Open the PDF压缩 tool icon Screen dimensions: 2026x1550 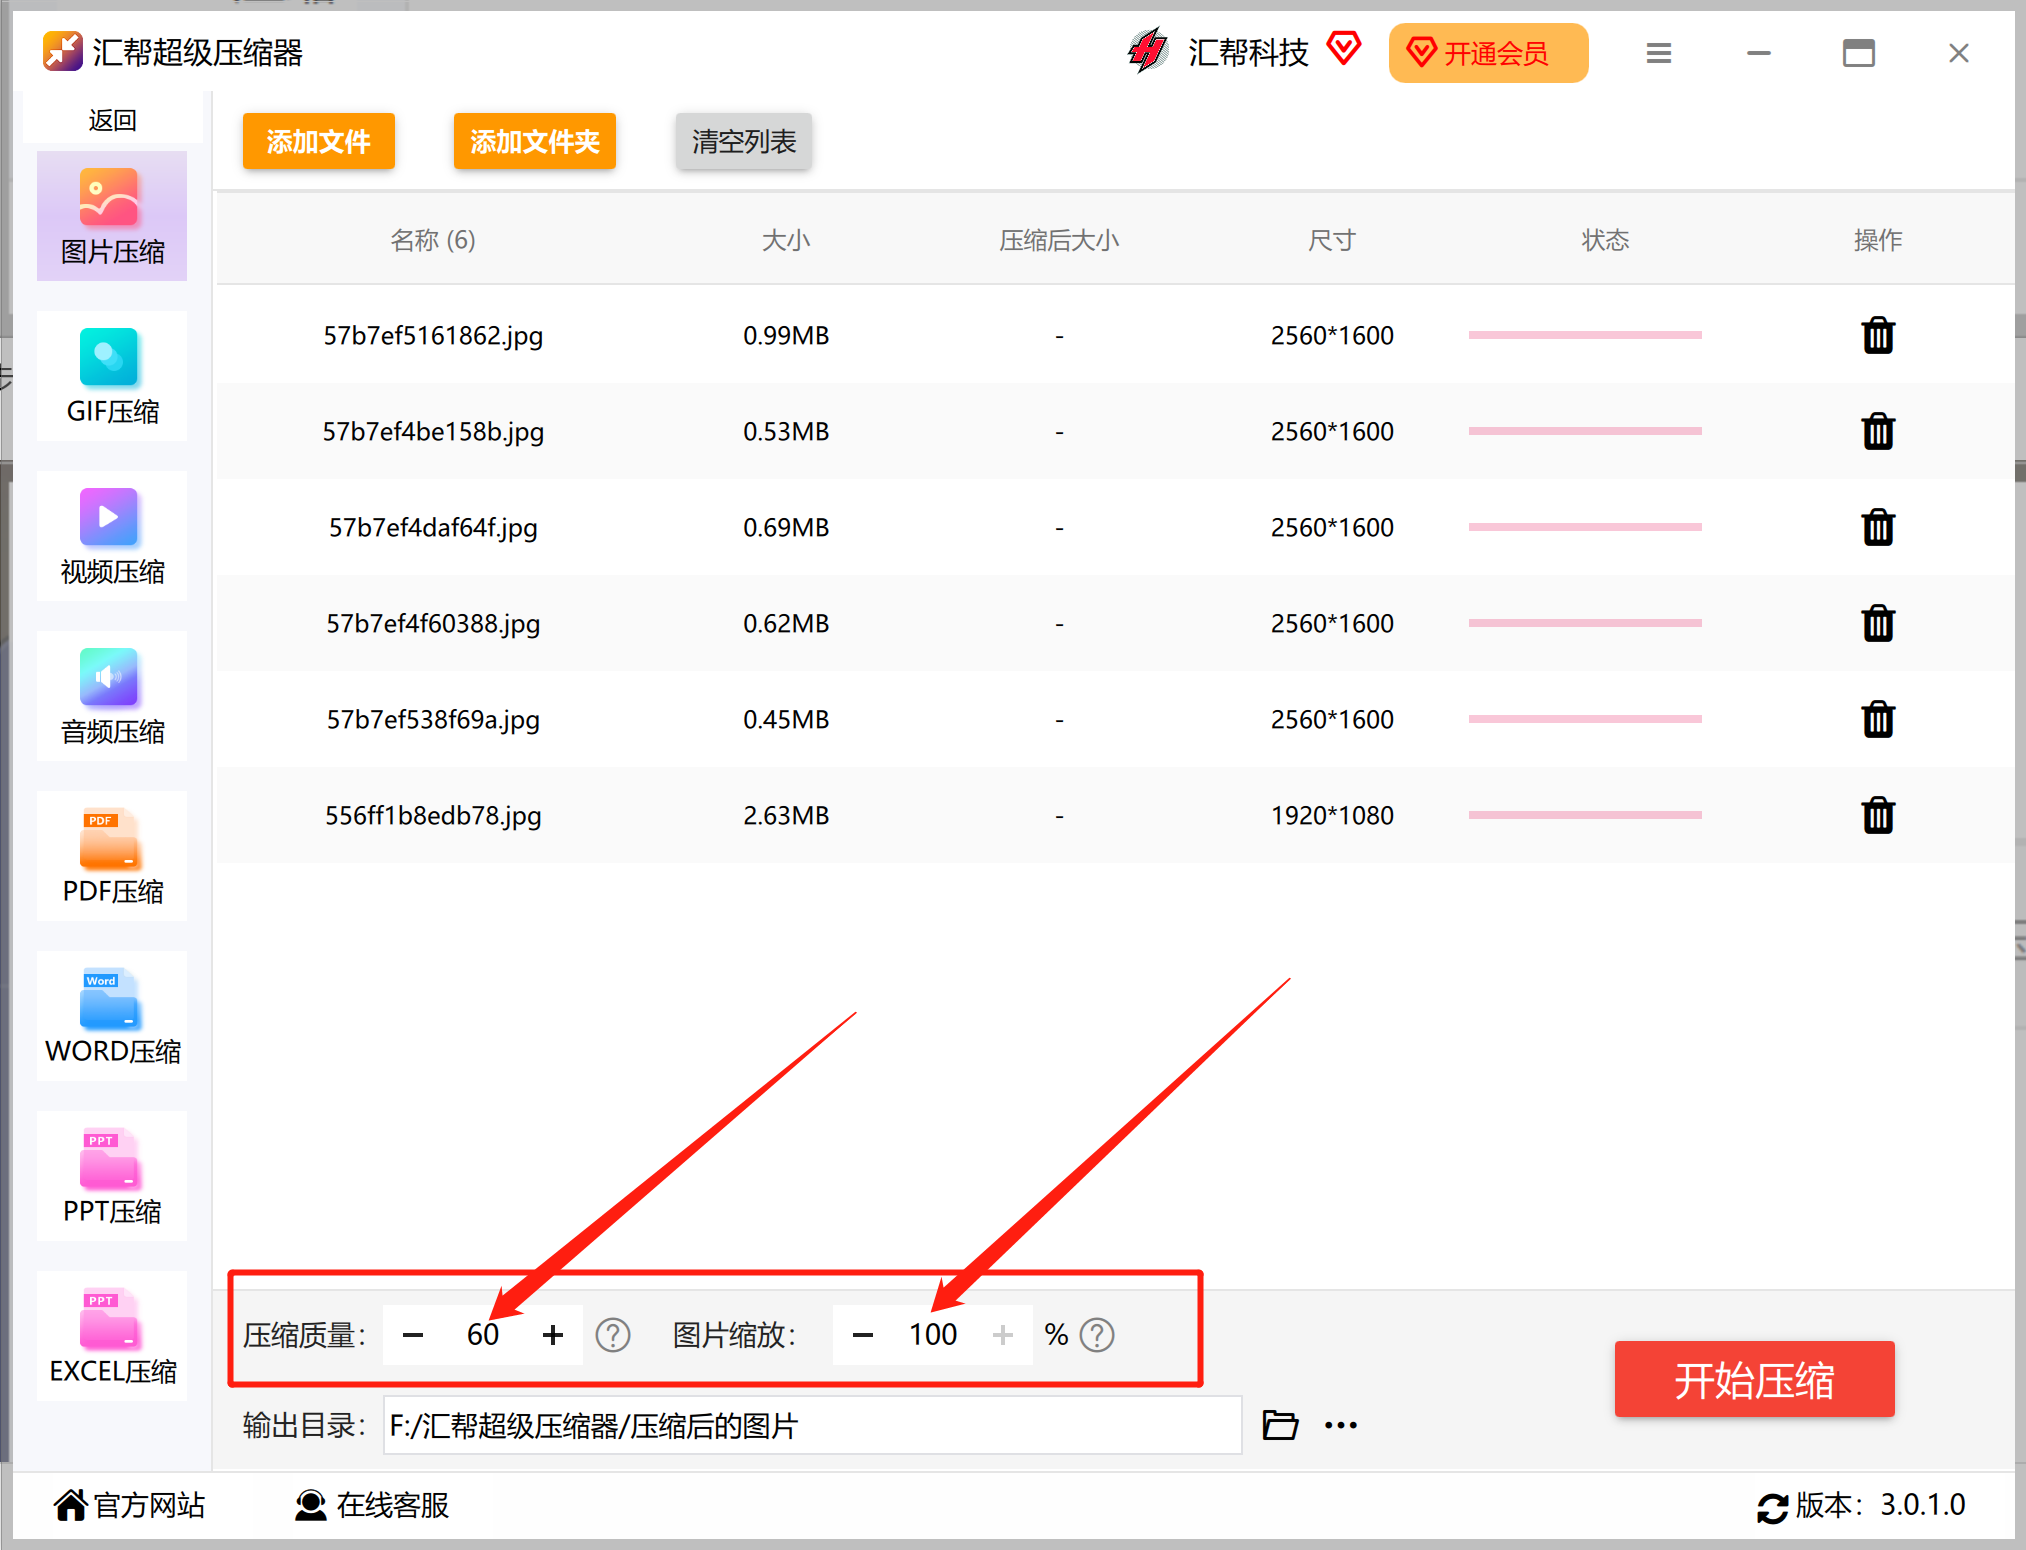click(109, 837)
